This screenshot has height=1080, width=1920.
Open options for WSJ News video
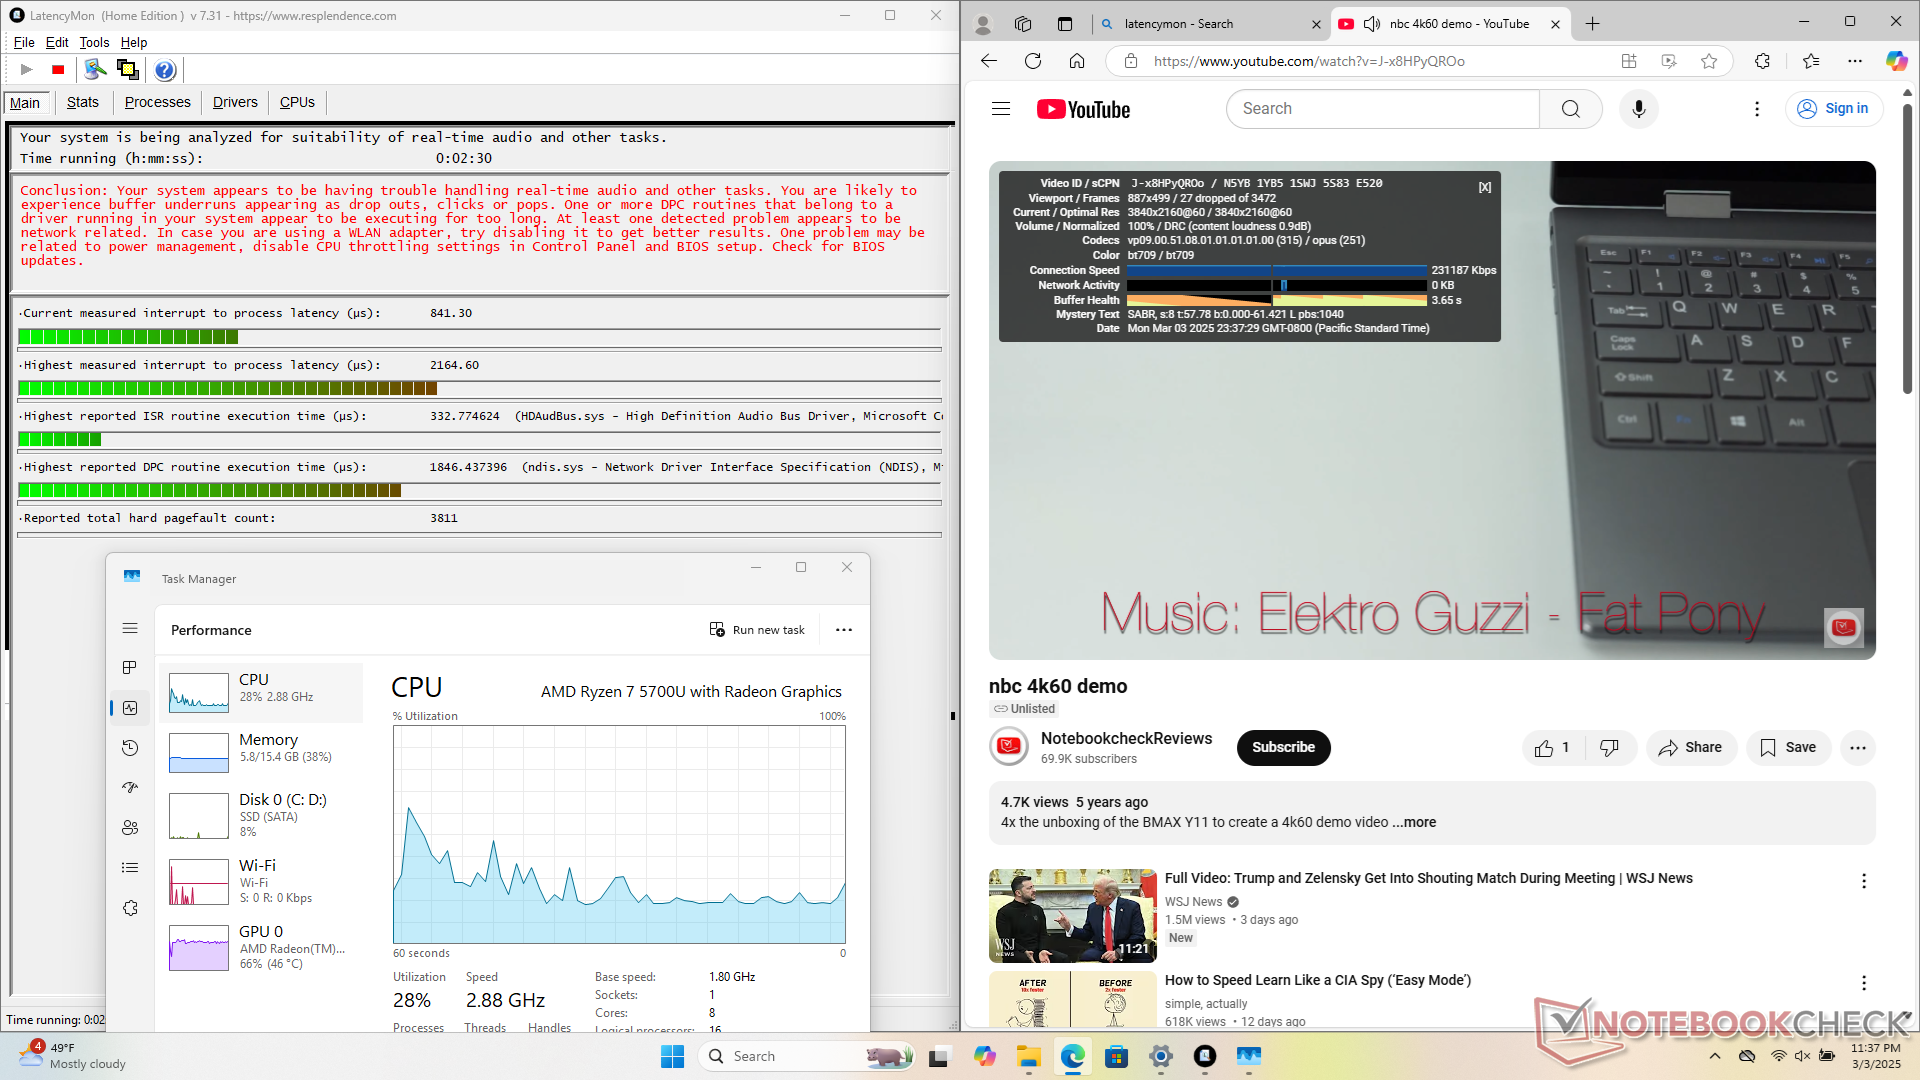(1863, 881)
